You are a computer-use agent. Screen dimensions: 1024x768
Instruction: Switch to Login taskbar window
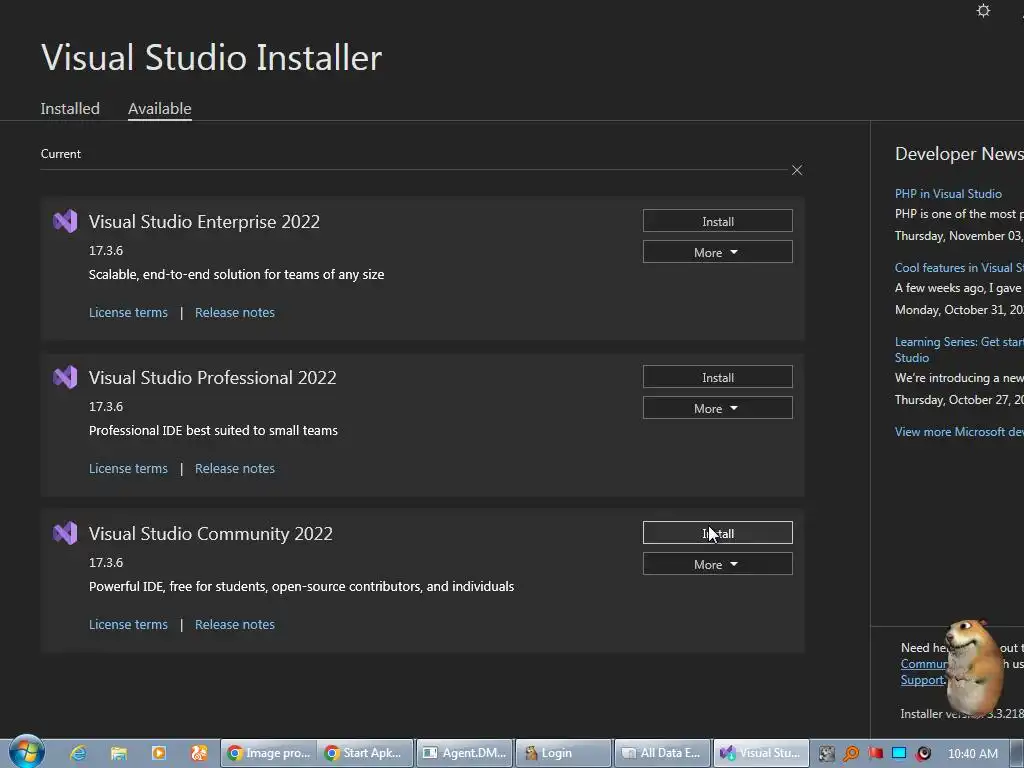coord(563,753)
